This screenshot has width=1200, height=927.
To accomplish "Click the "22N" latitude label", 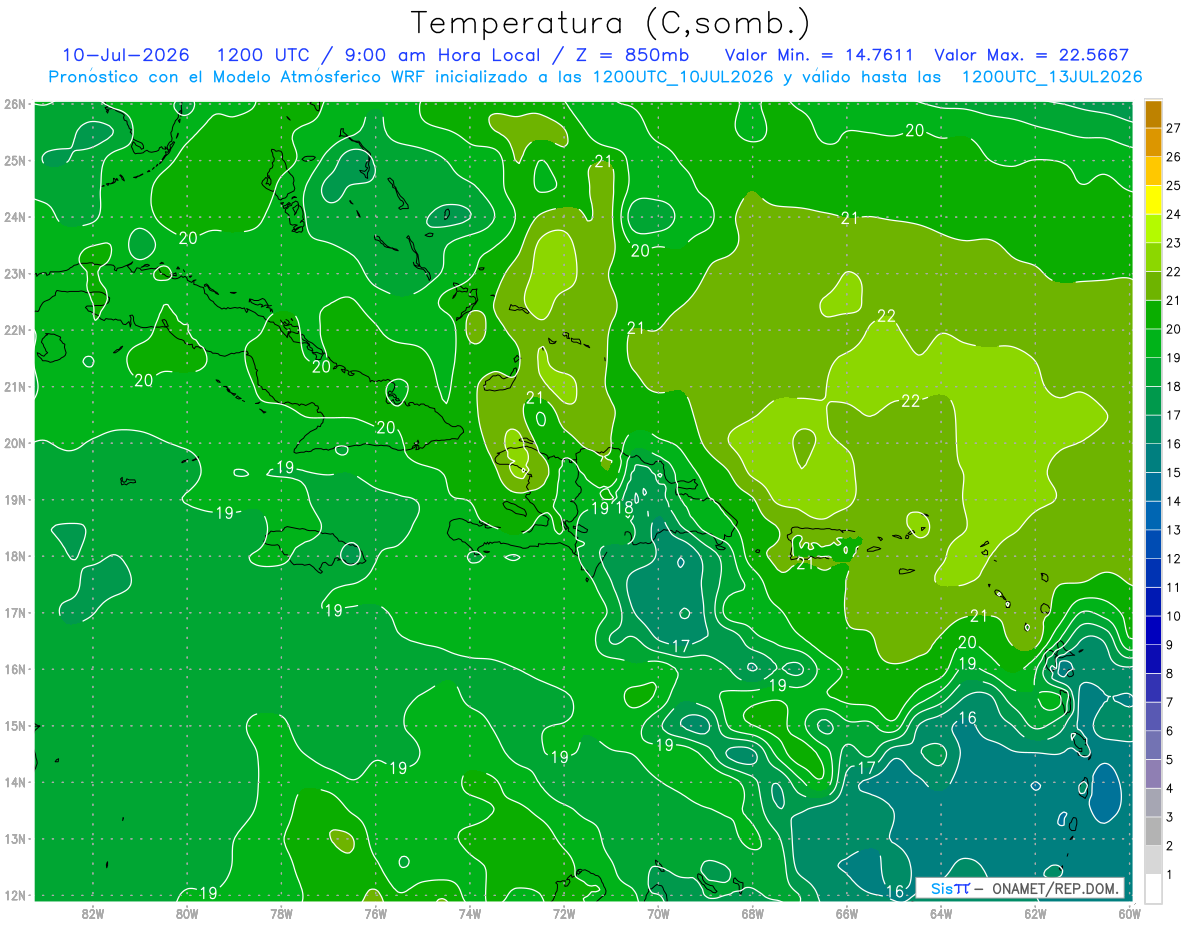I will tap(14, 330).
